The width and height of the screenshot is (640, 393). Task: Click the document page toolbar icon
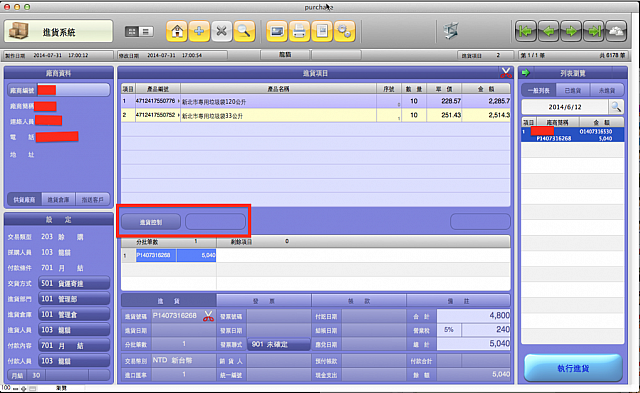(x=322, y=31)
